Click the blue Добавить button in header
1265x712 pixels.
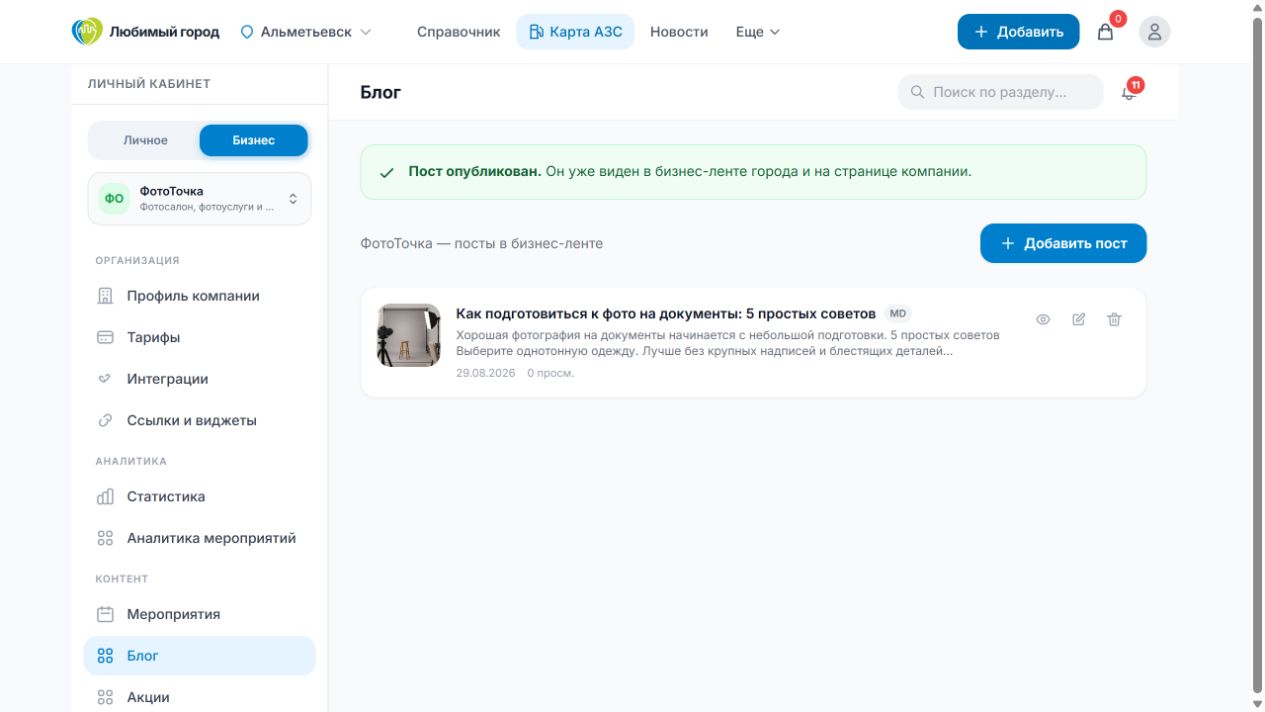pos(1018,32)
